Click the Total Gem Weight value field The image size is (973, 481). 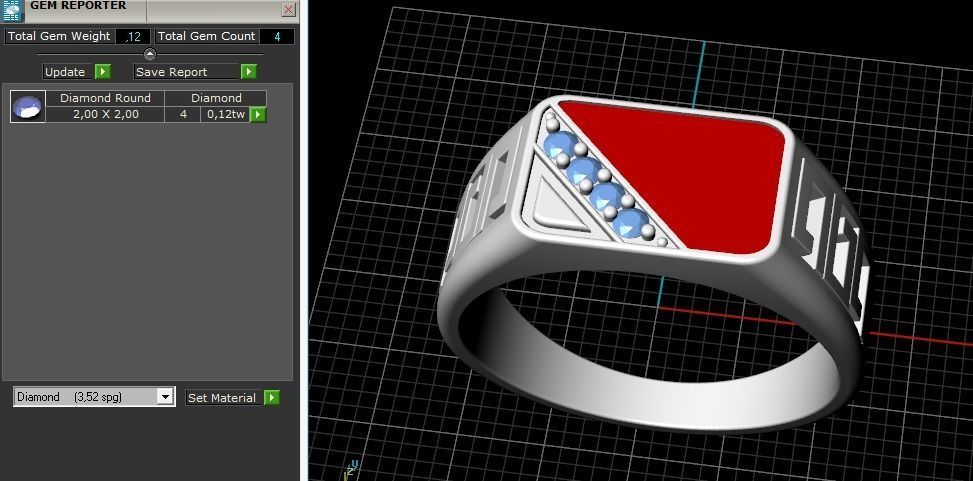133,37
